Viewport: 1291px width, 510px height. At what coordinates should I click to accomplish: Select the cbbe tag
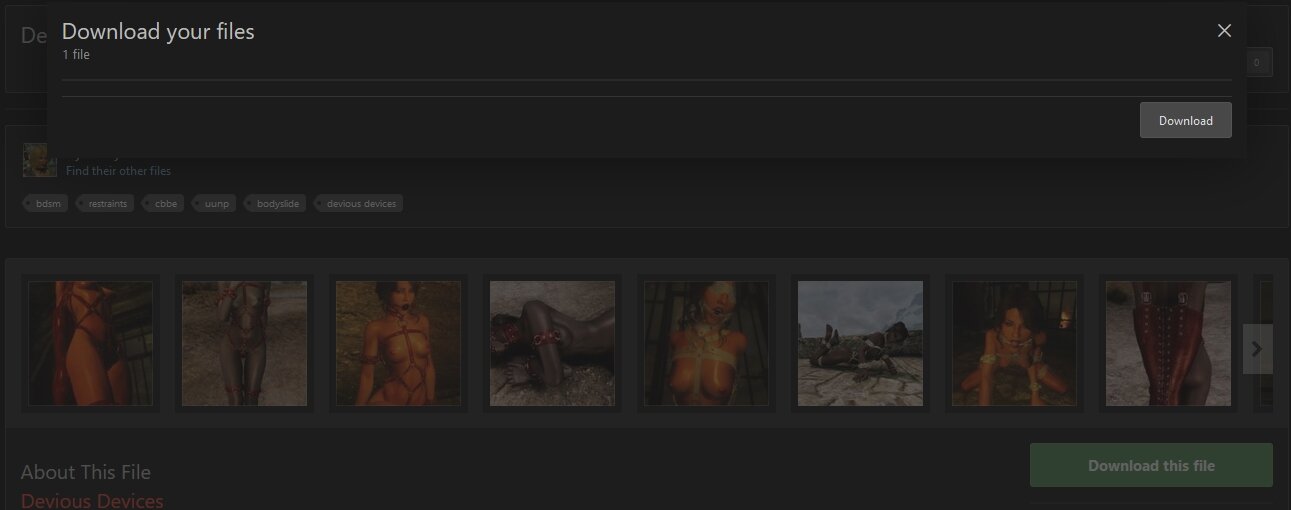click(164, 204)
